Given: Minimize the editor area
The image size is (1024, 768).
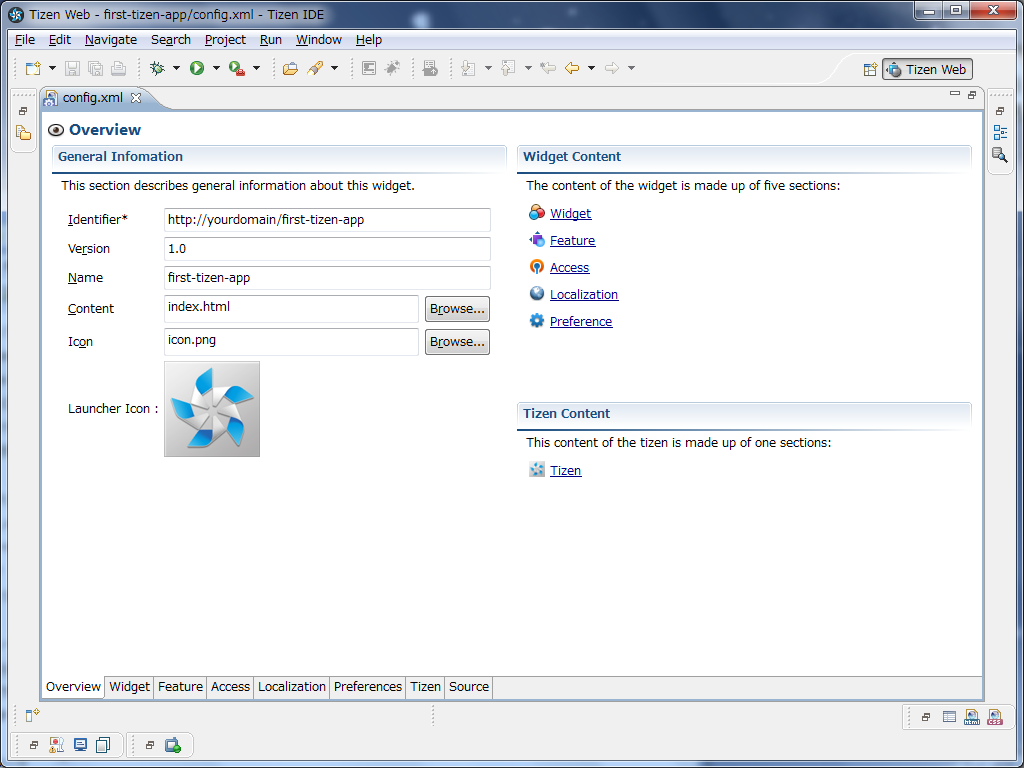Looking at the screenshot, I should (955, 94).
